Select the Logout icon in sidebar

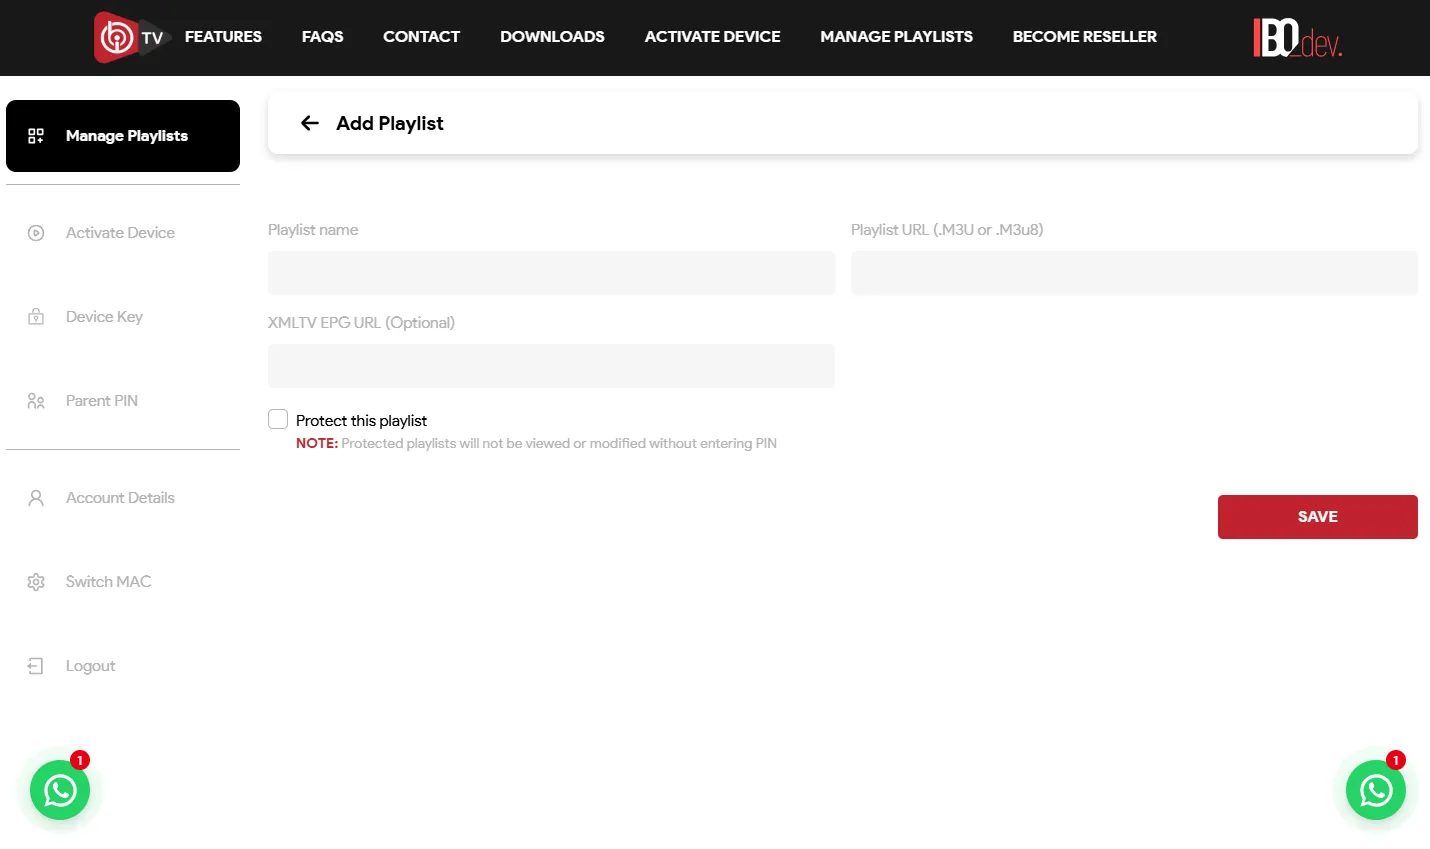[x=36, y=665]
